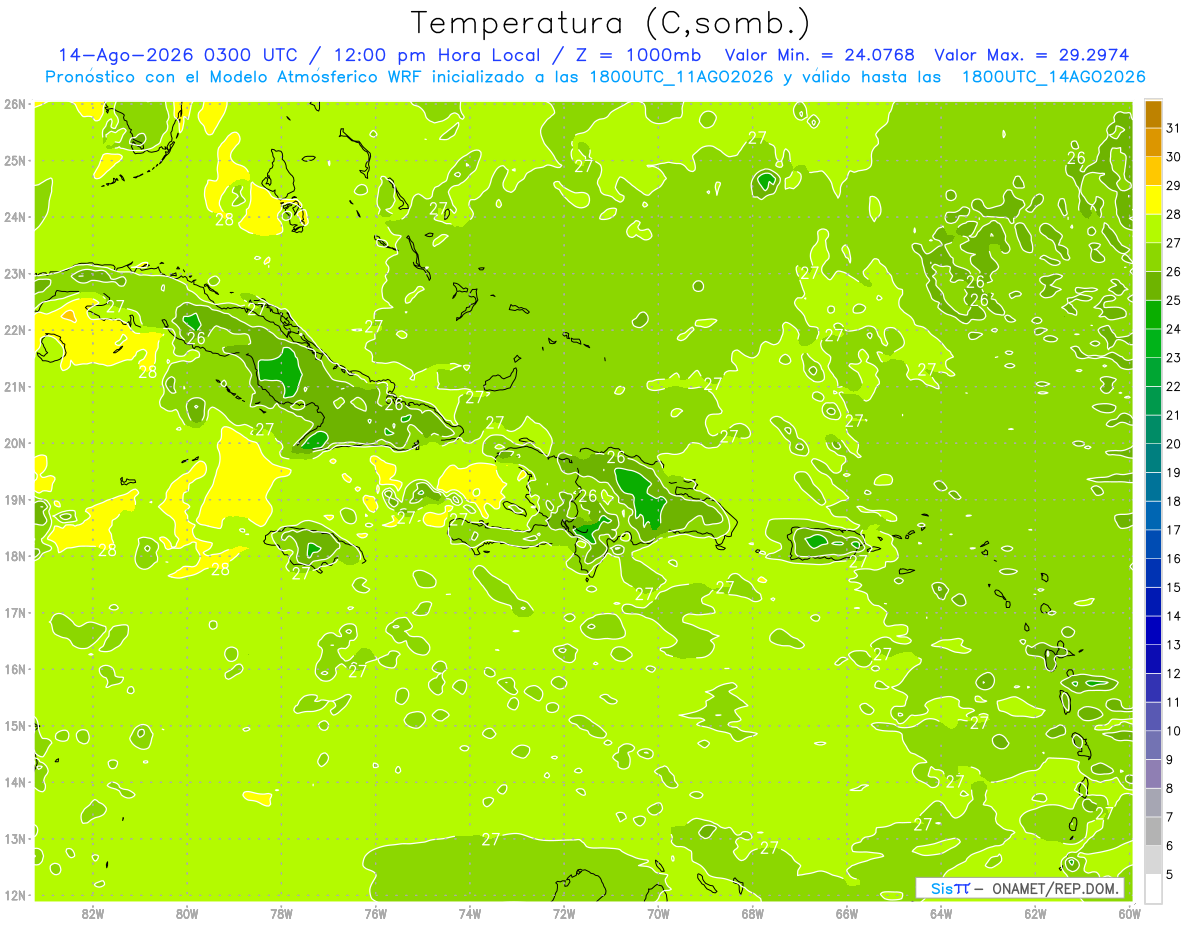1200x927 pixels.
Task: Click the 68W longitude label
Action: (753, 912)
